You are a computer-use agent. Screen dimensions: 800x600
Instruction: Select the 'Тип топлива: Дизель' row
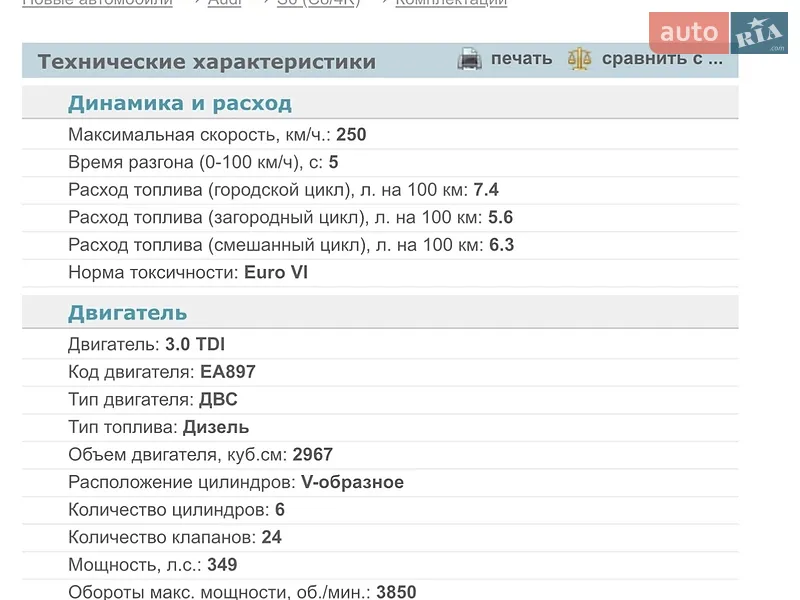380,427
